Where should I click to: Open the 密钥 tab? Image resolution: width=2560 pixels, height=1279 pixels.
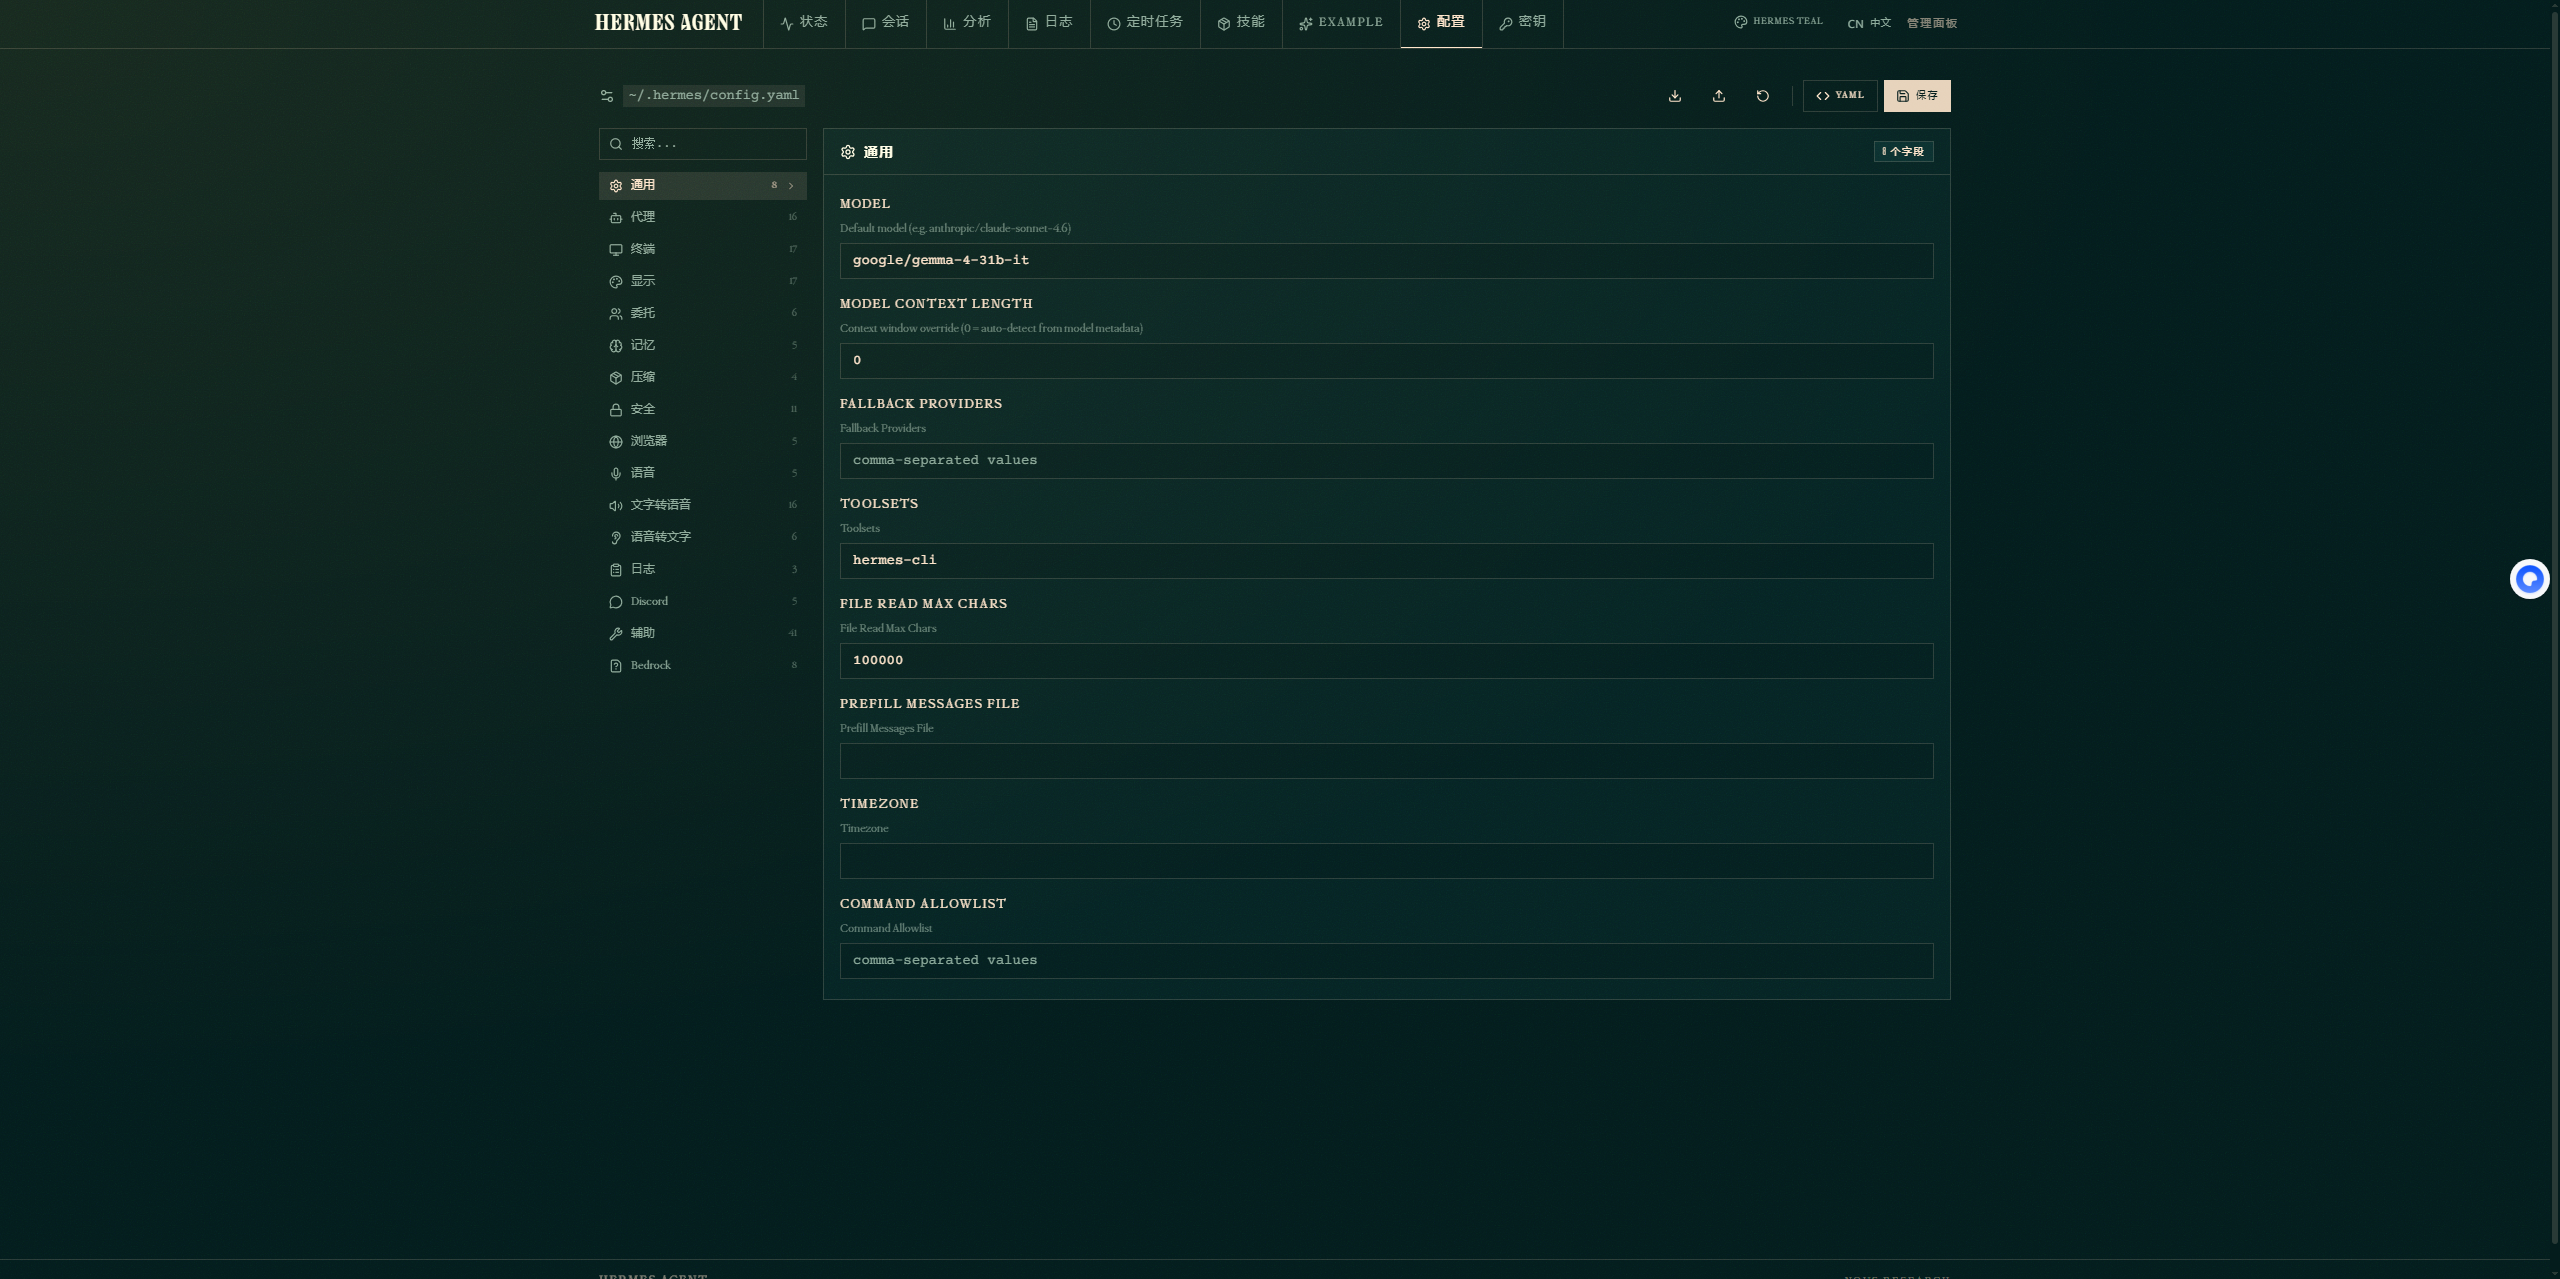point(1522,22)
